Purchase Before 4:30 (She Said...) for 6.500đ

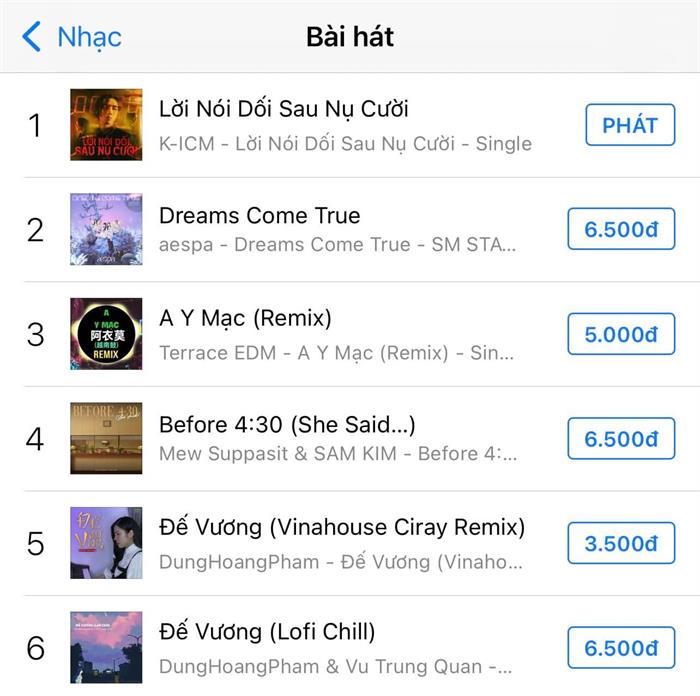pos(621,439)
